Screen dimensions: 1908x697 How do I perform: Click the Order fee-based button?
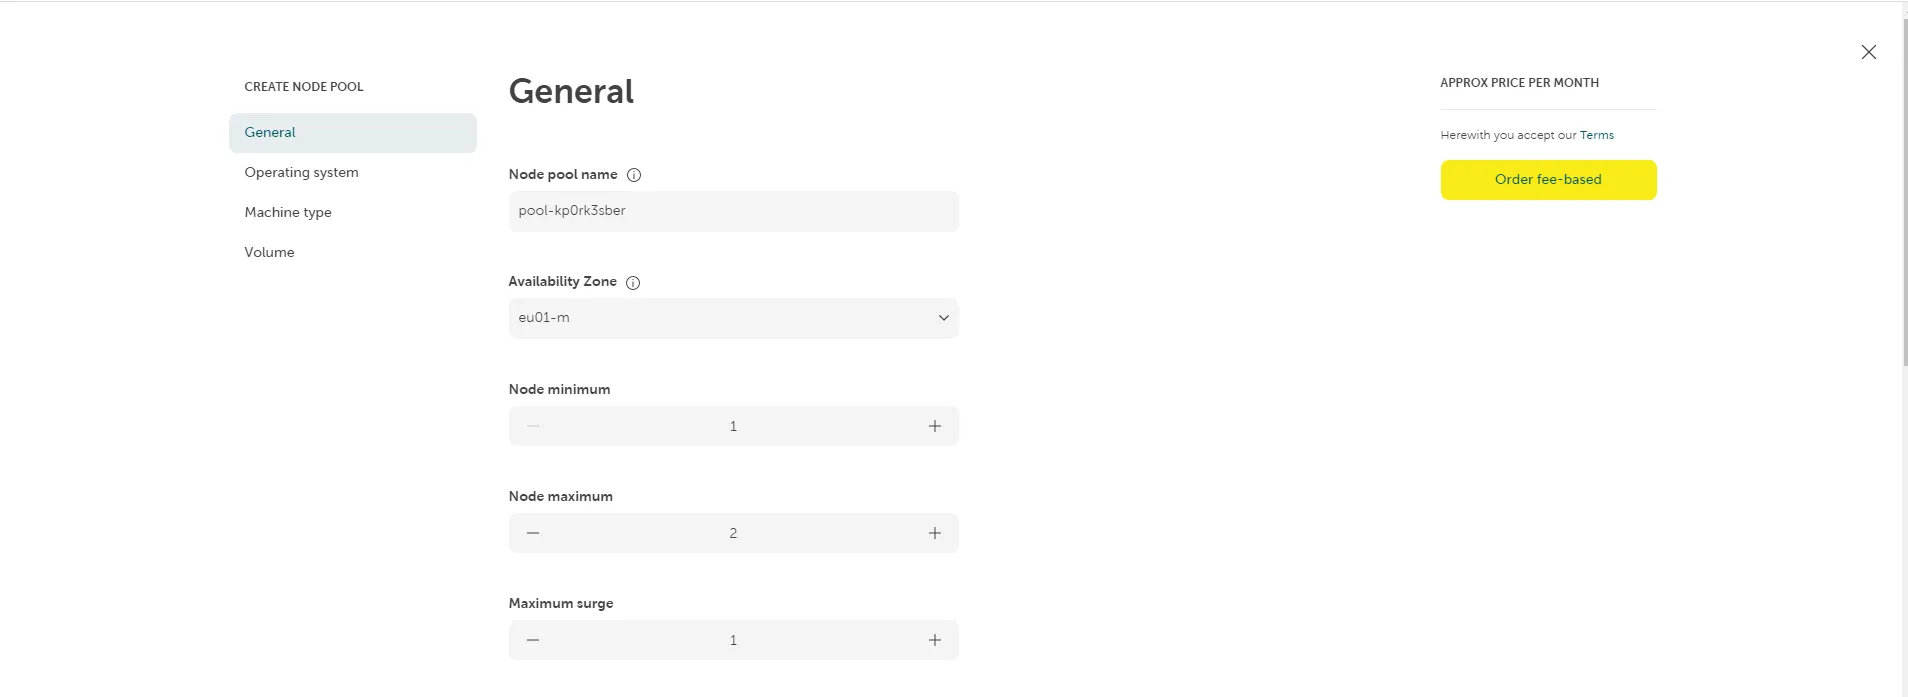[1547, 179]
